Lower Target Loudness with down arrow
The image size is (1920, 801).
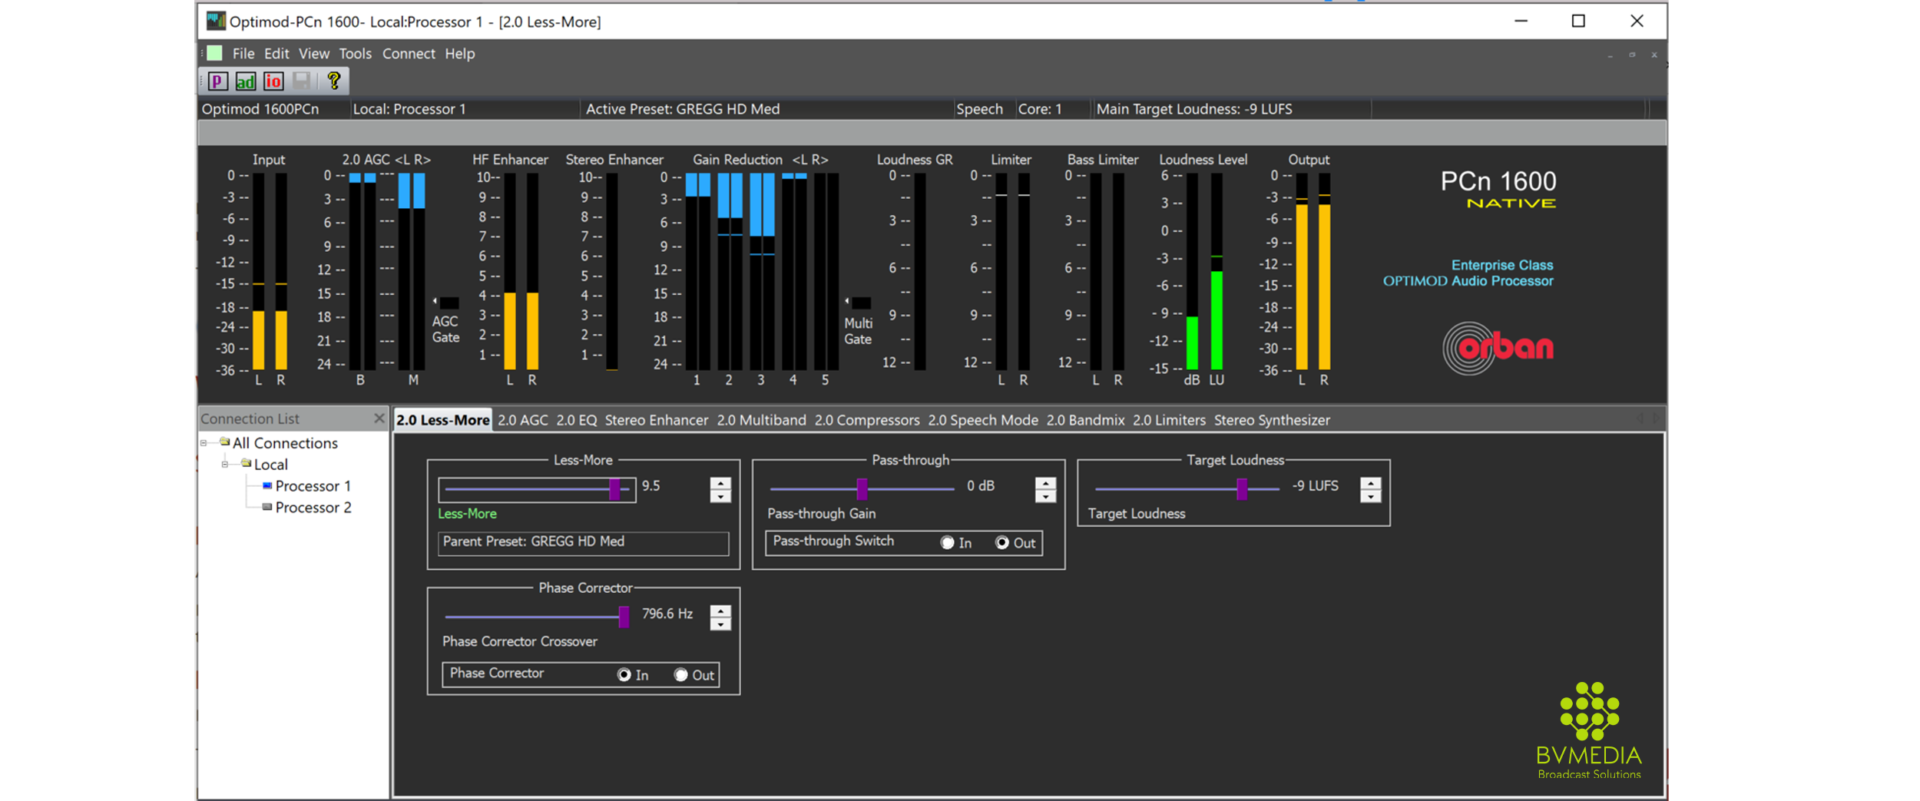point(1370,496)
